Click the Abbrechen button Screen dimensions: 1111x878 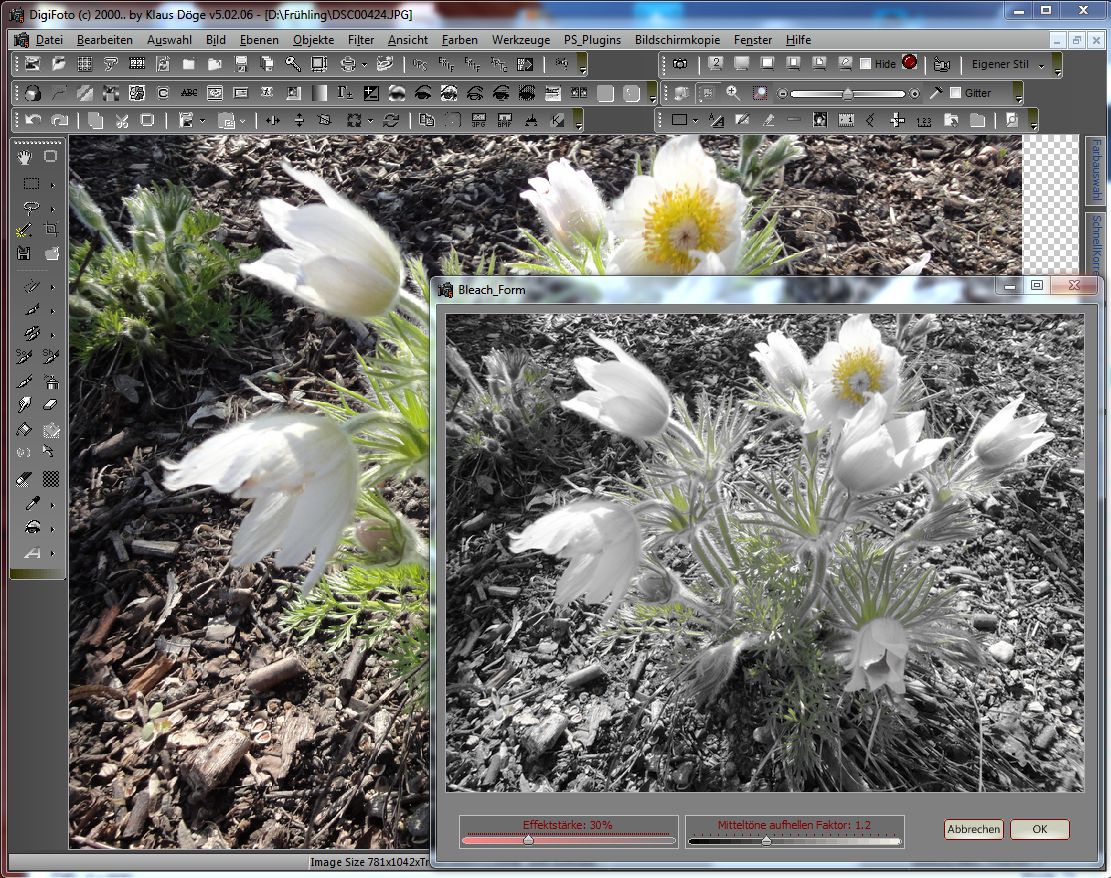point(973,829)
